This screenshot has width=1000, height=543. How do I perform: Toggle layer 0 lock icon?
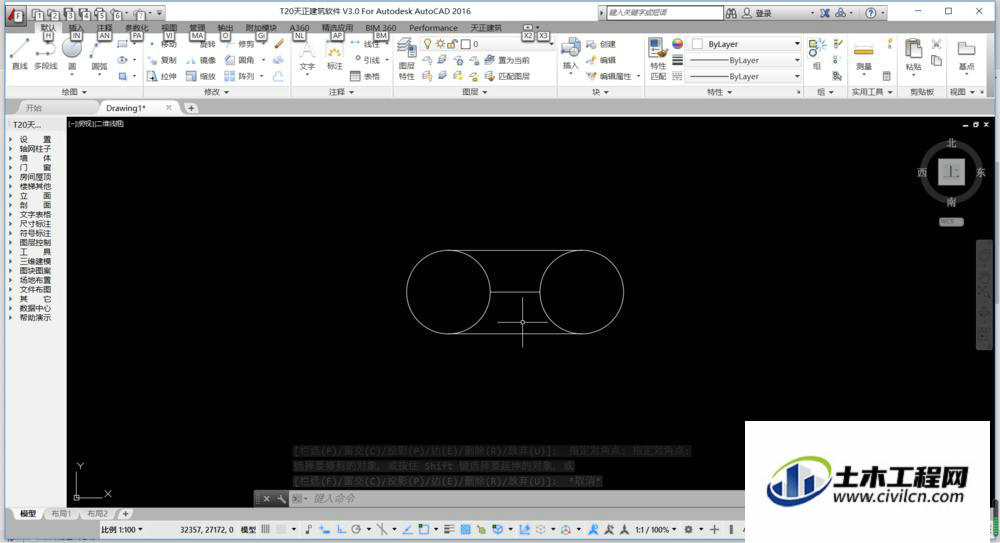click(x=452, y=43)
